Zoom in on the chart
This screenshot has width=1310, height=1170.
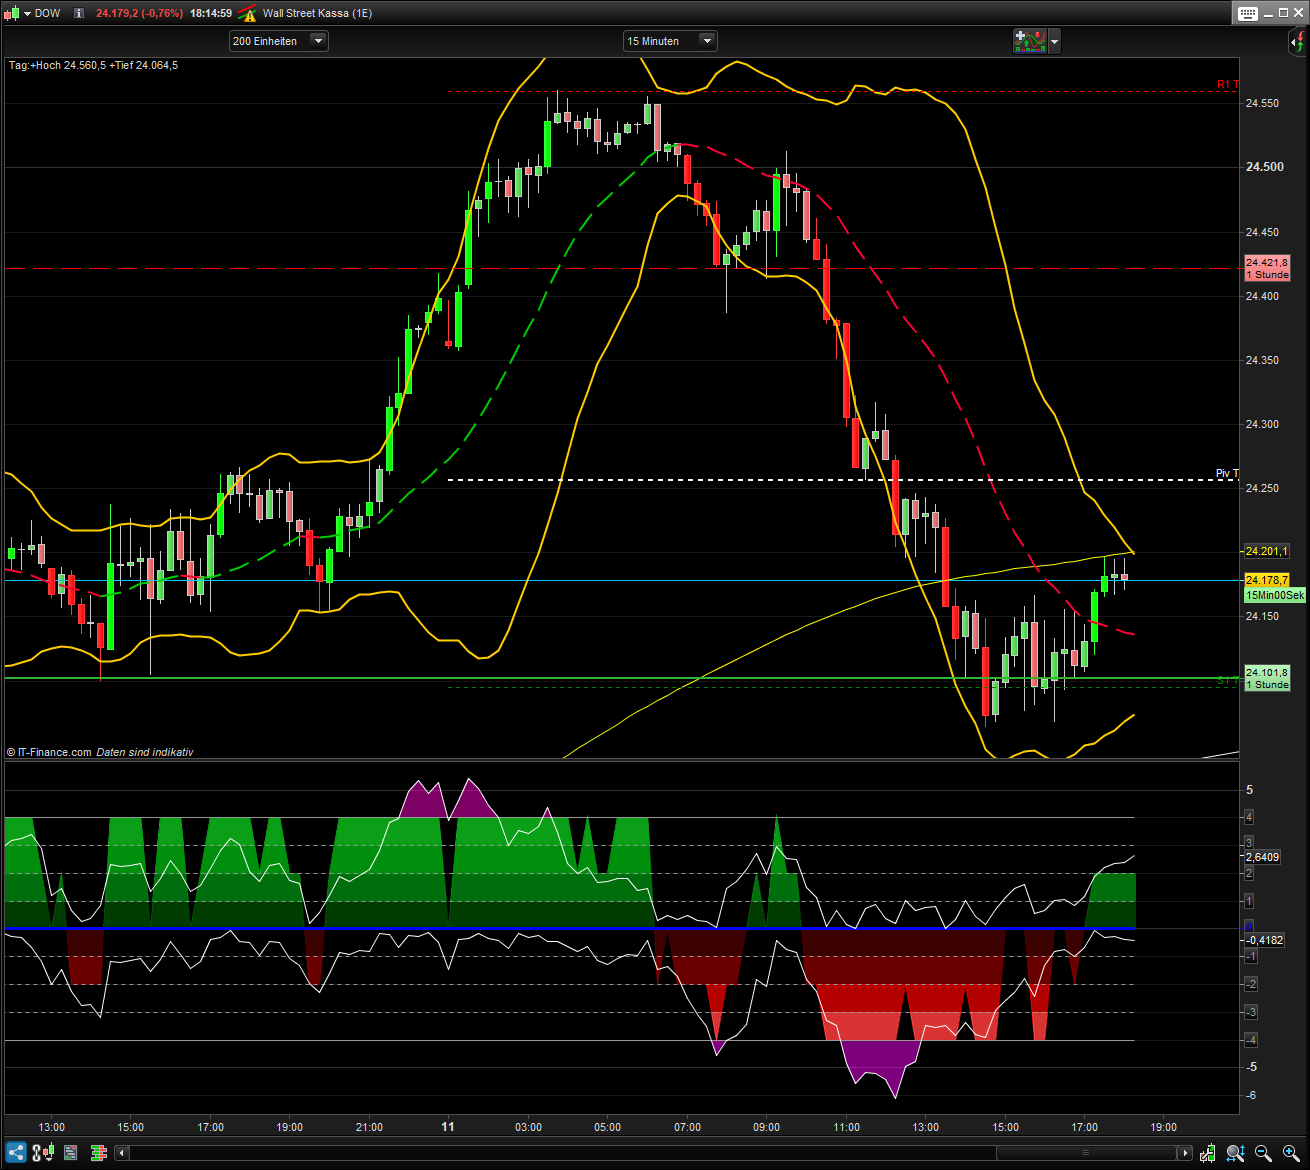coord(1291,1153)
